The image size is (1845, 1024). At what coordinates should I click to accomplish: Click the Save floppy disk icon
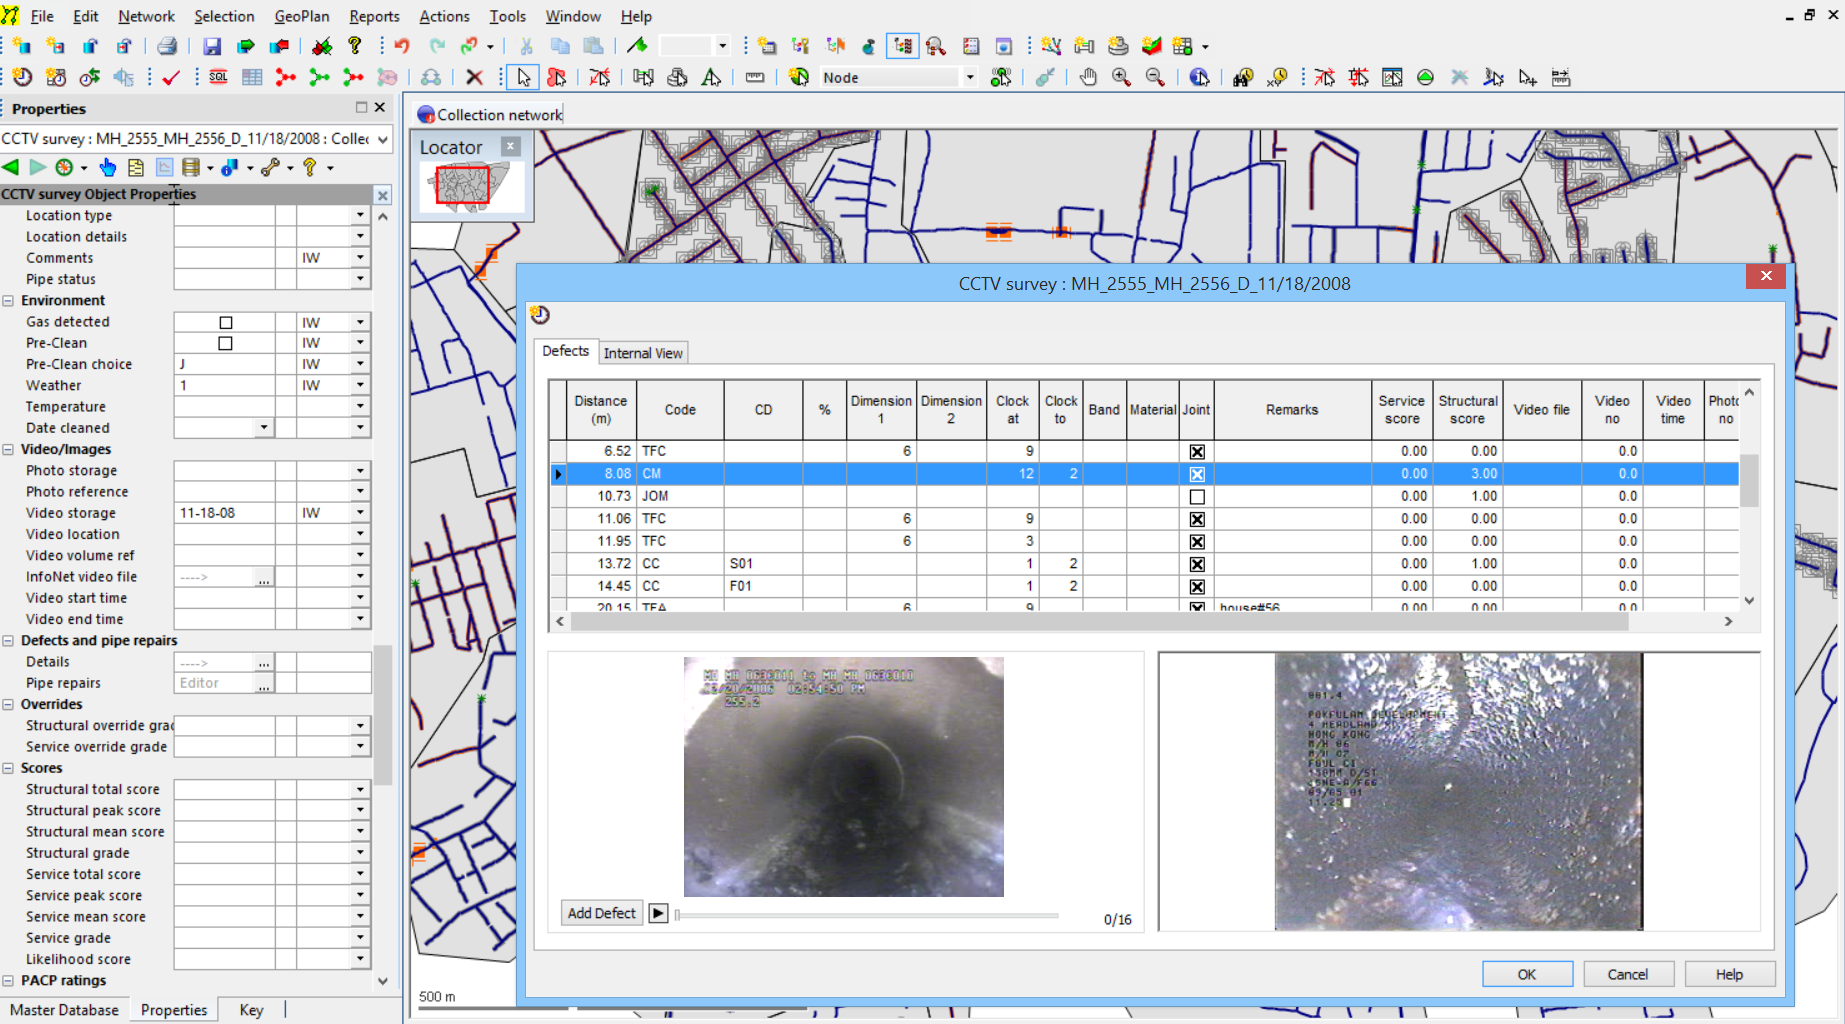212,46
